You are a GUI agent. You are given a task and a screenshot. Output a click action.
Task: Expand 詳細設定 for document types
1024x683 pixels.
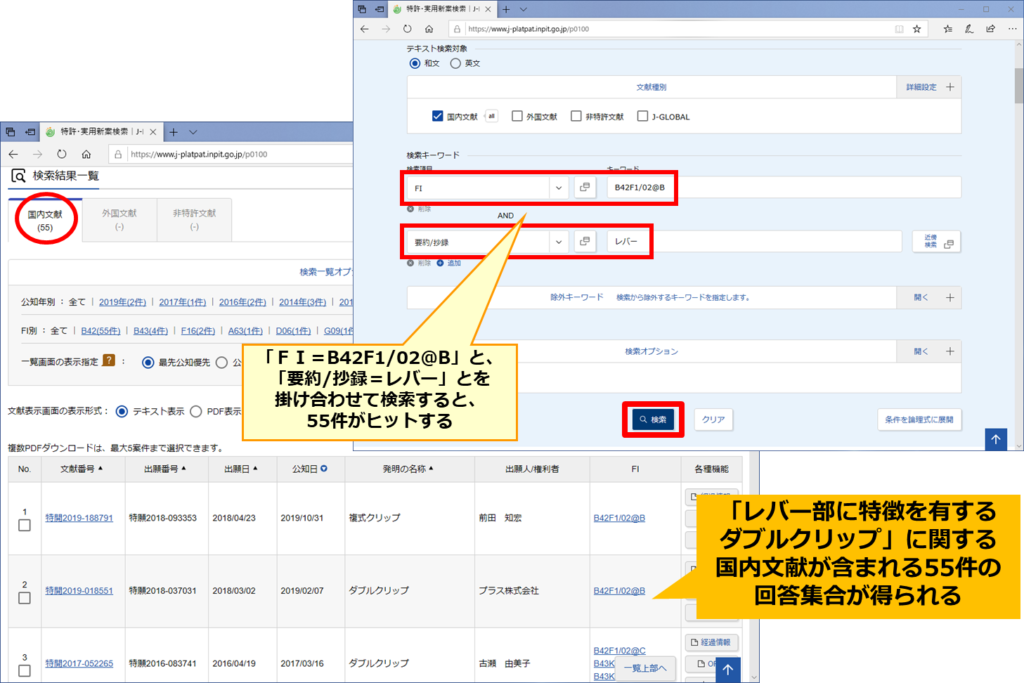929,87
